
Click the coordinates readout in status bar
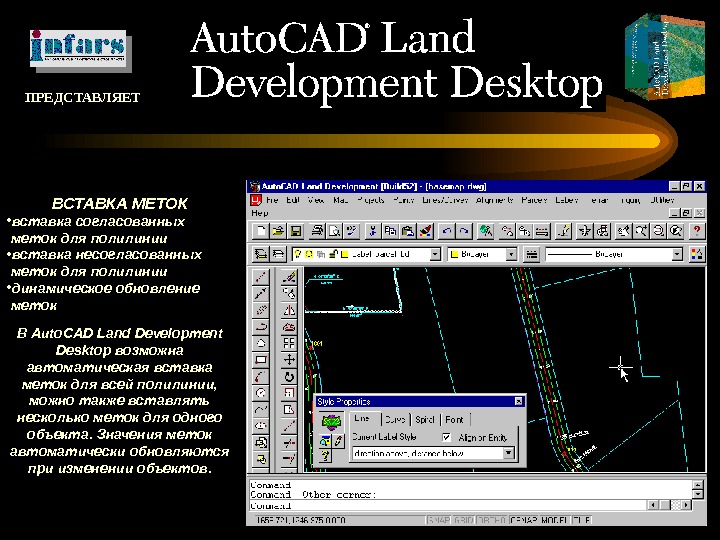(x=301, y=520)
